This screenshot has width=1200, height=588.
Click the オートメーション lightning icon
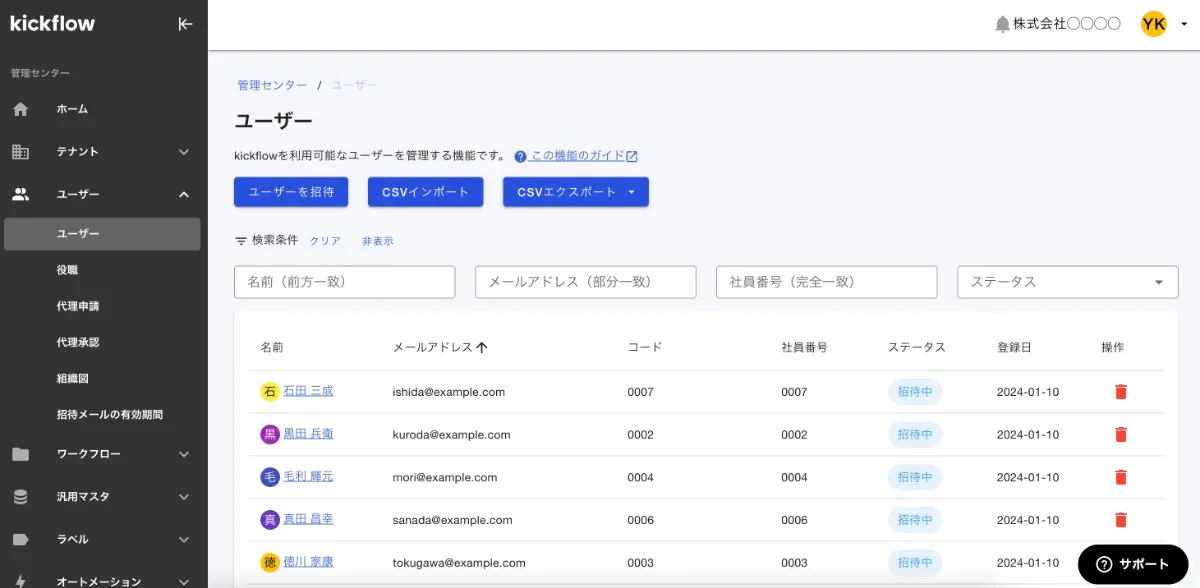pyautogui.click(x=20, y=580)
